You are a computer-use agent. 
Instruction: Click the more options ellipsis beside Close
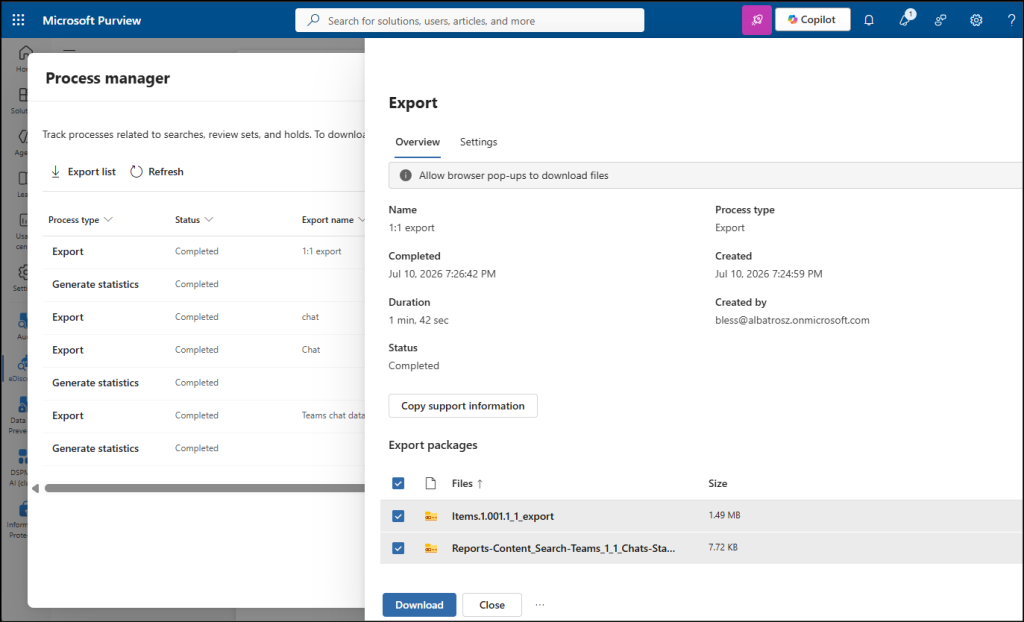(x=539, y=605)
